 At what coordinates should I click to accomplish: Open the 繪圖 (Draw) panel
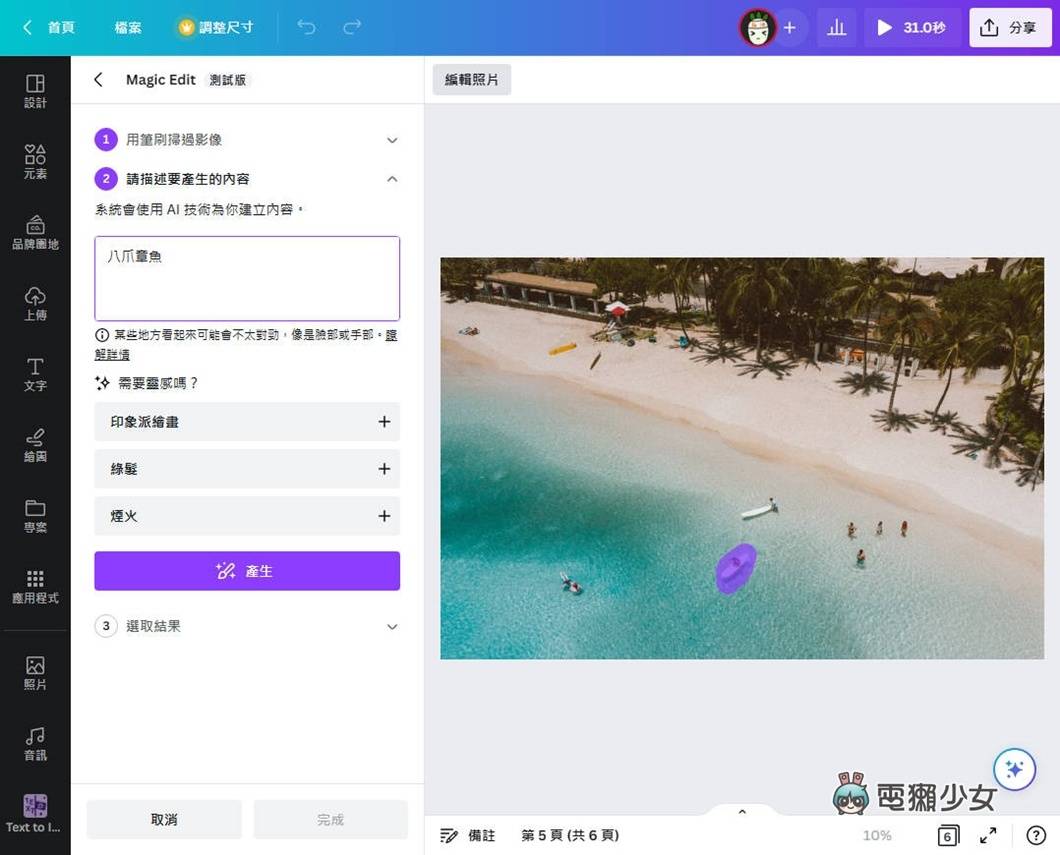[35, 445]
